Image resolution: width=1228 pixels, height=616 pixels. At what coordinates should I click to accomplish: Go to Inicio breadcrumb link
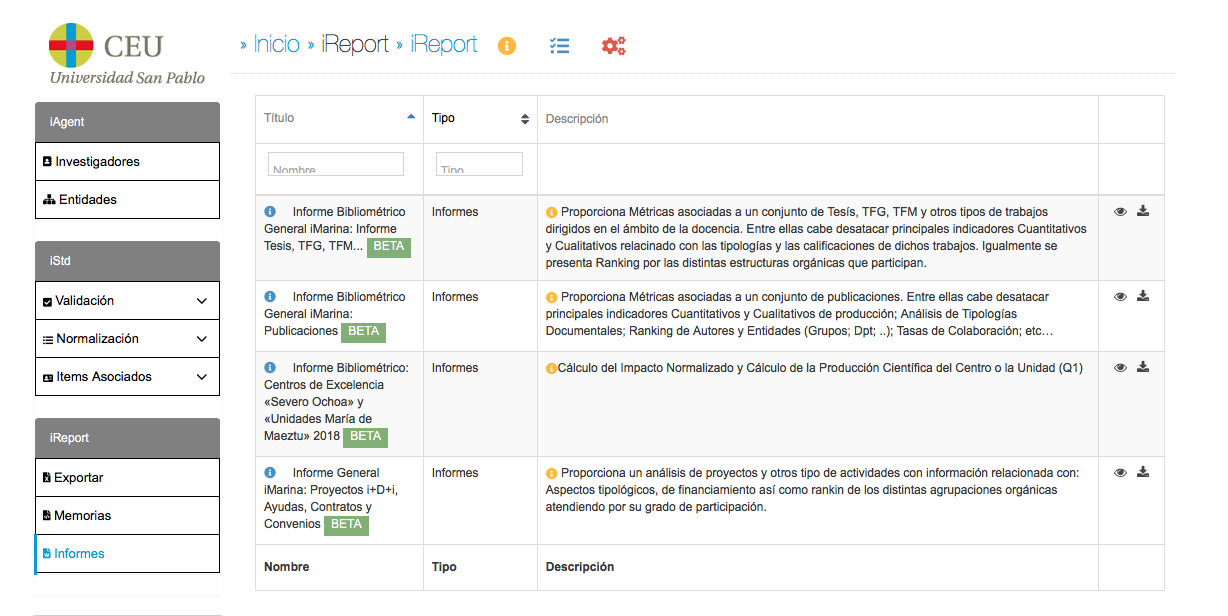276,45
